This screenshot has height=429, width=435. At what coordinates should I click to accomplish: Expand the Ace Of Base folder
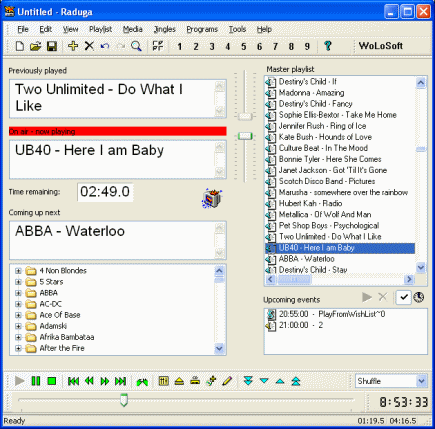coord(18,315)
